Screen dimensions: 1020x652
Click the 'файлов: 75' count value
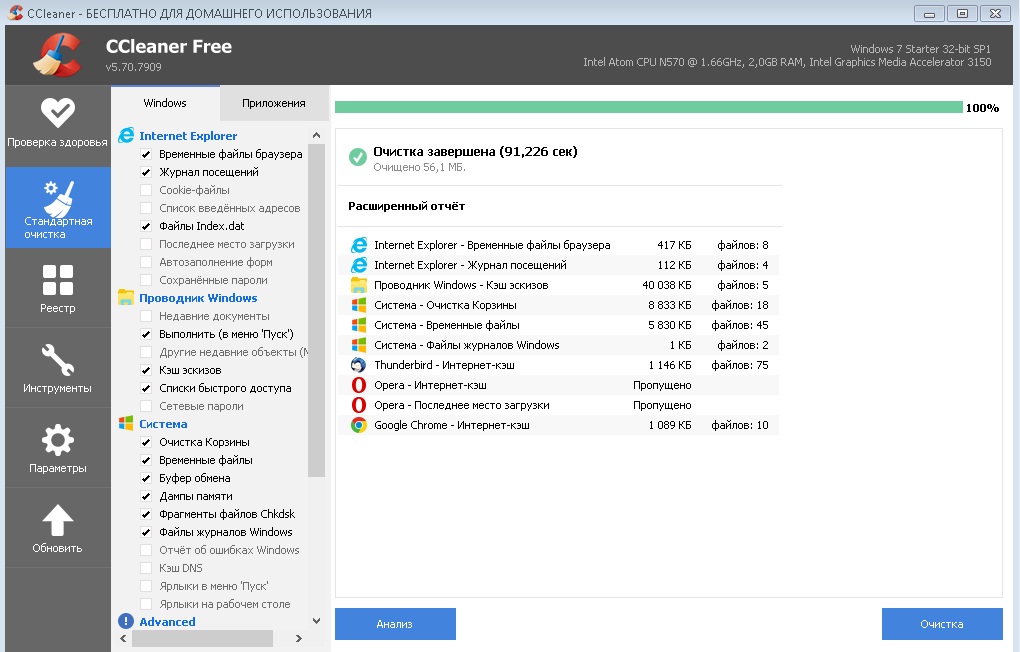(740, 365)
